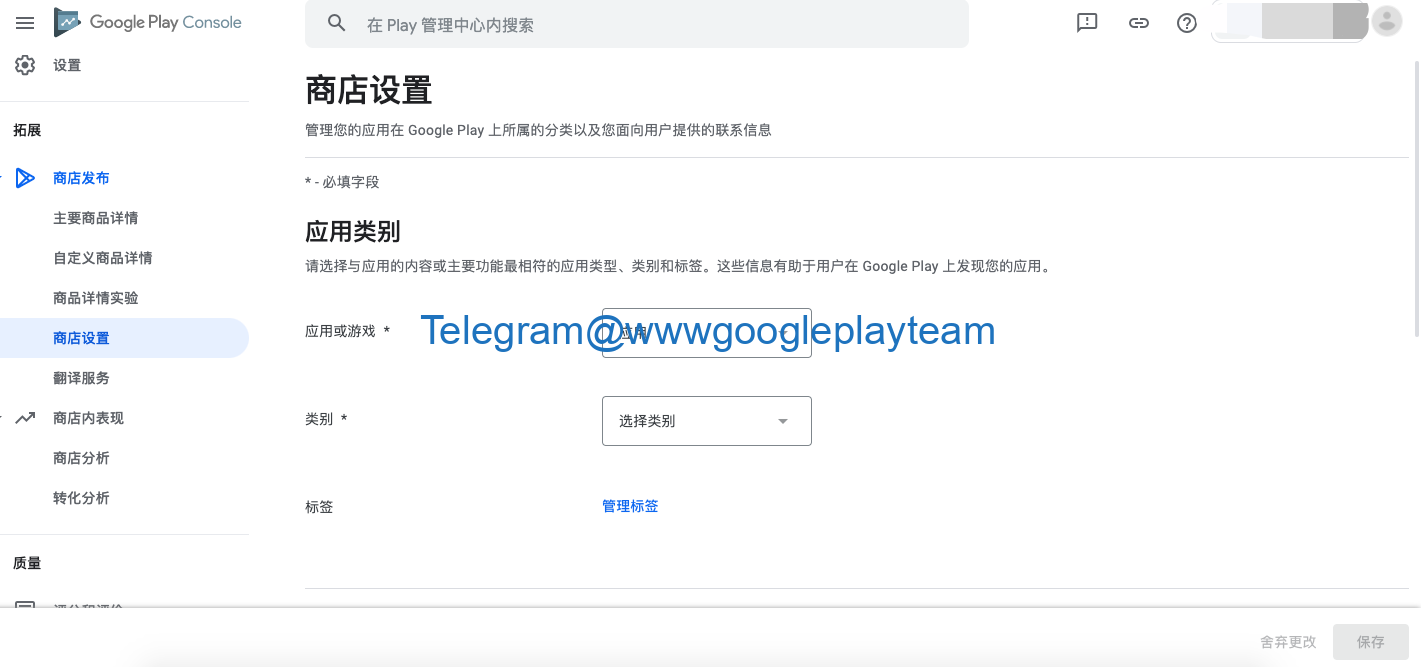
Task: Click the 标签 field label
Action: click(319, 507)
